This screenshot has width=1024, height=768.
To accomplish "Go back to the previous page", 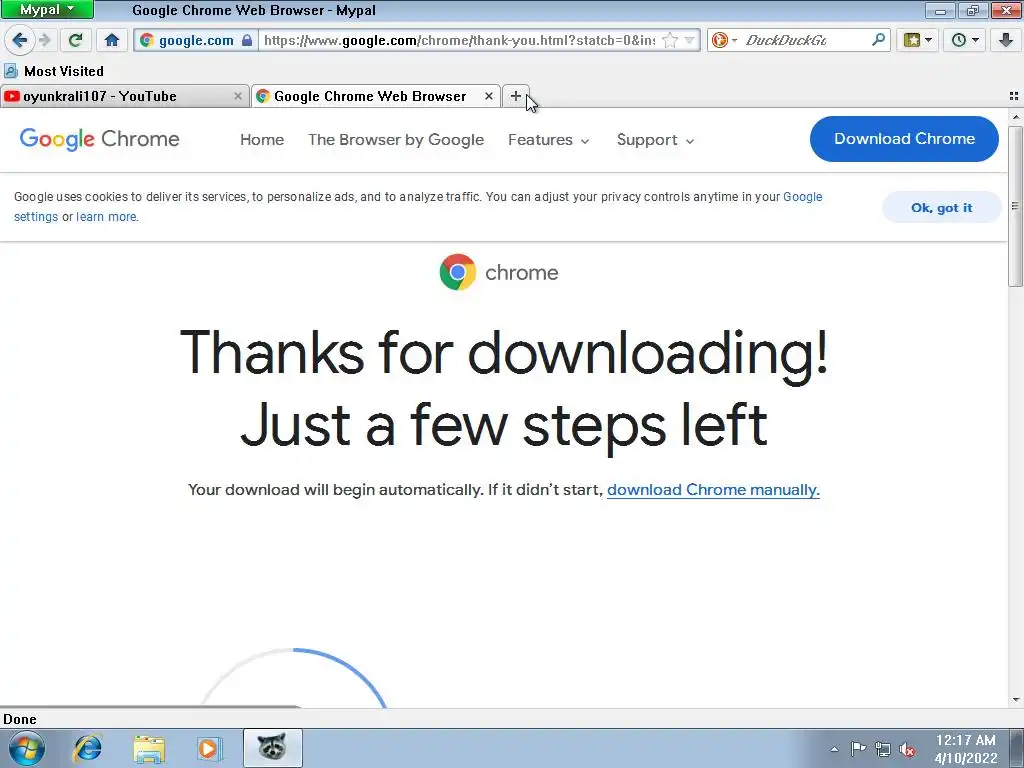I will (x=20, y=40).
